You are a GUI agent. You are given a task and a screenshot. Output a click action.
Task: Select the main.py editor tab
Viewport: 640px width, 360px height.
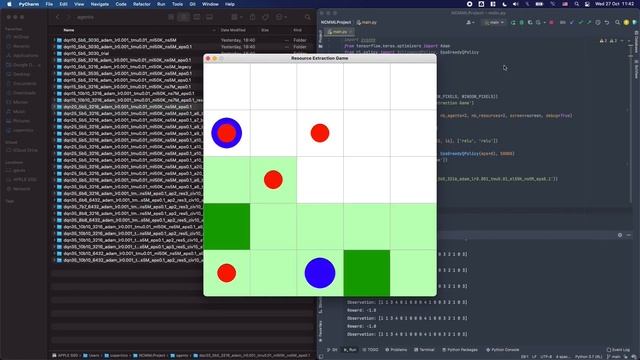[x=340, y=31]
